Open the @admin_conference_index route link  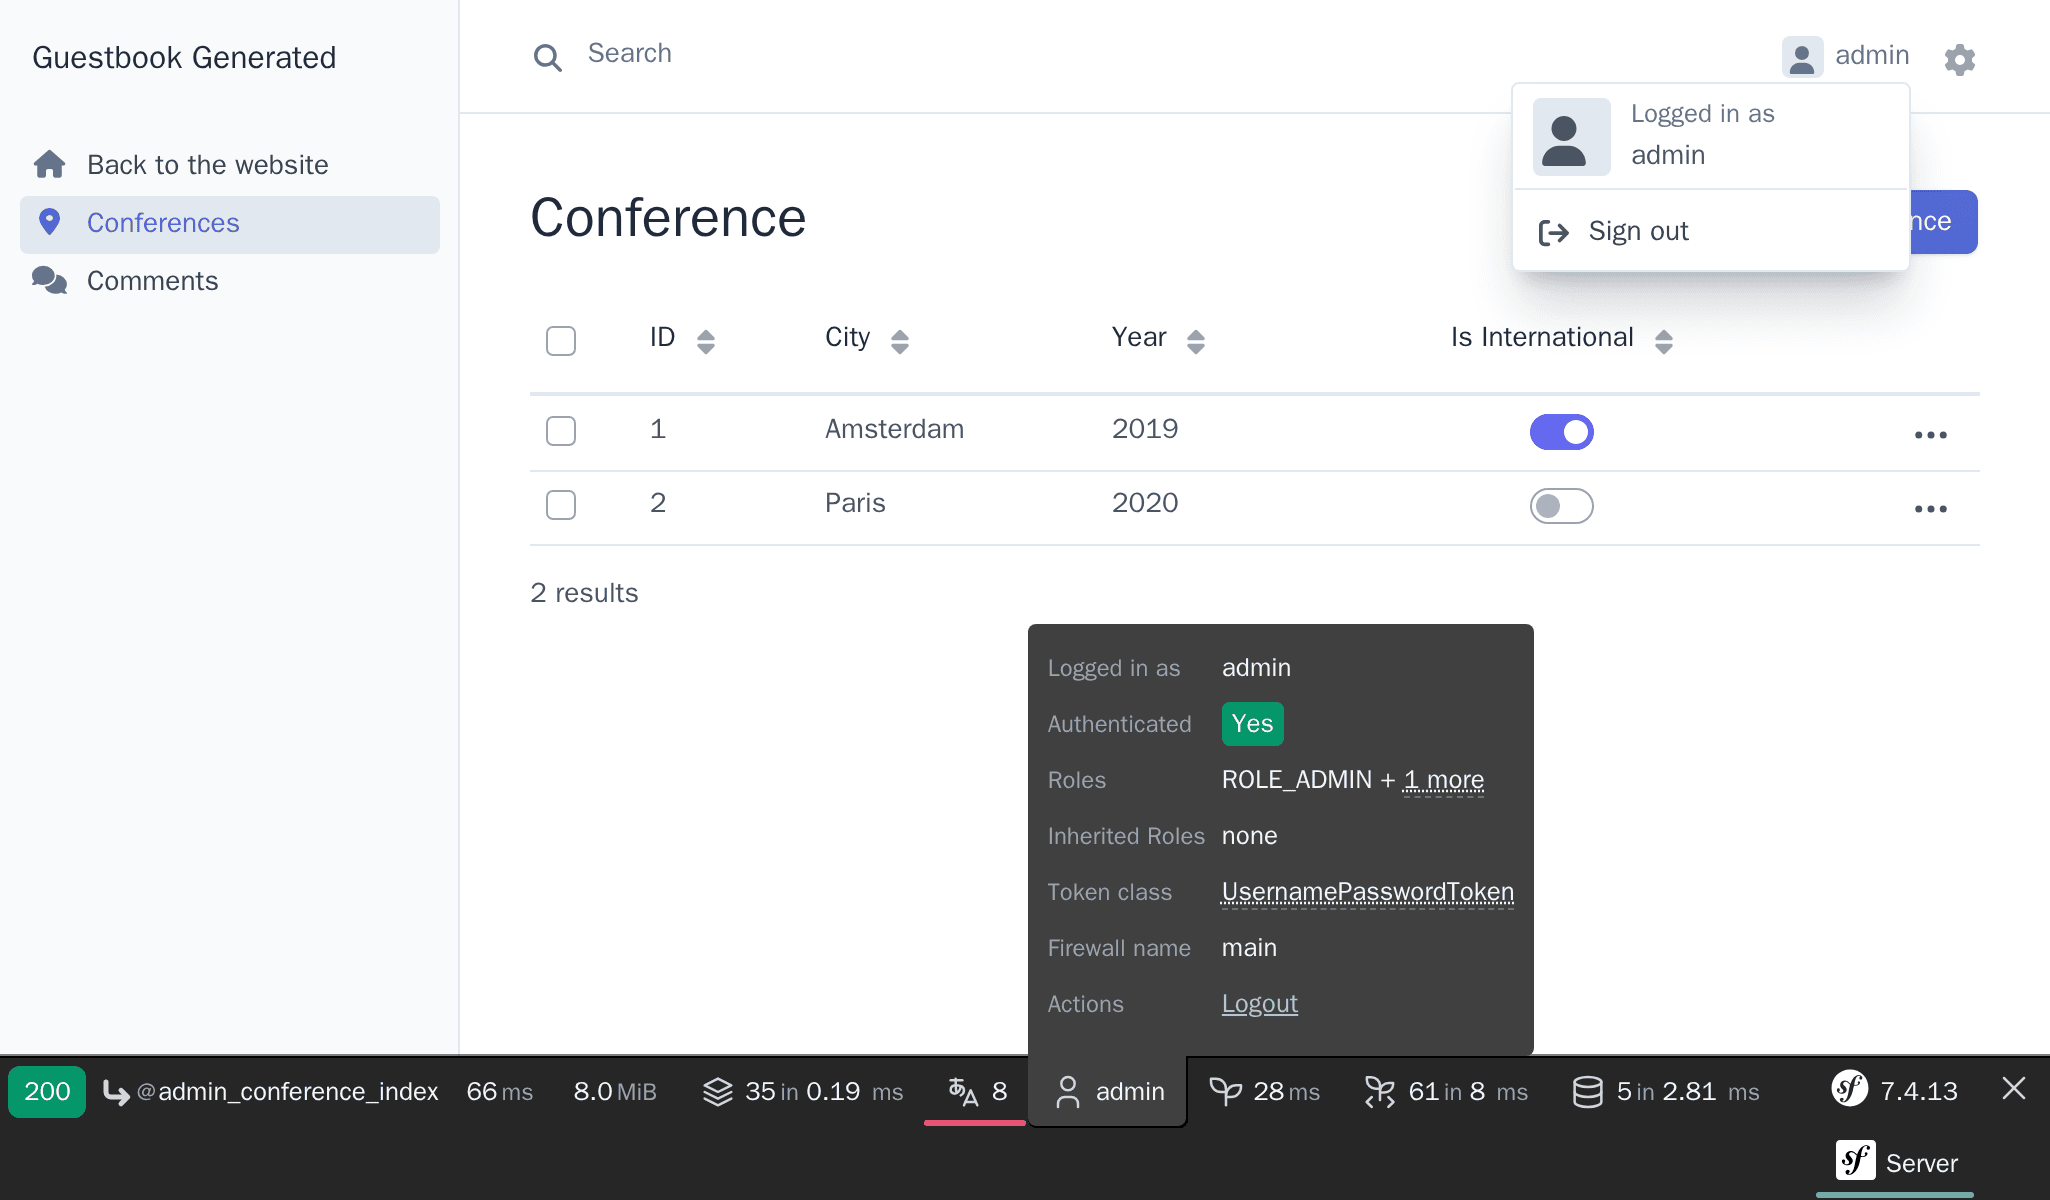[287, 1091]
